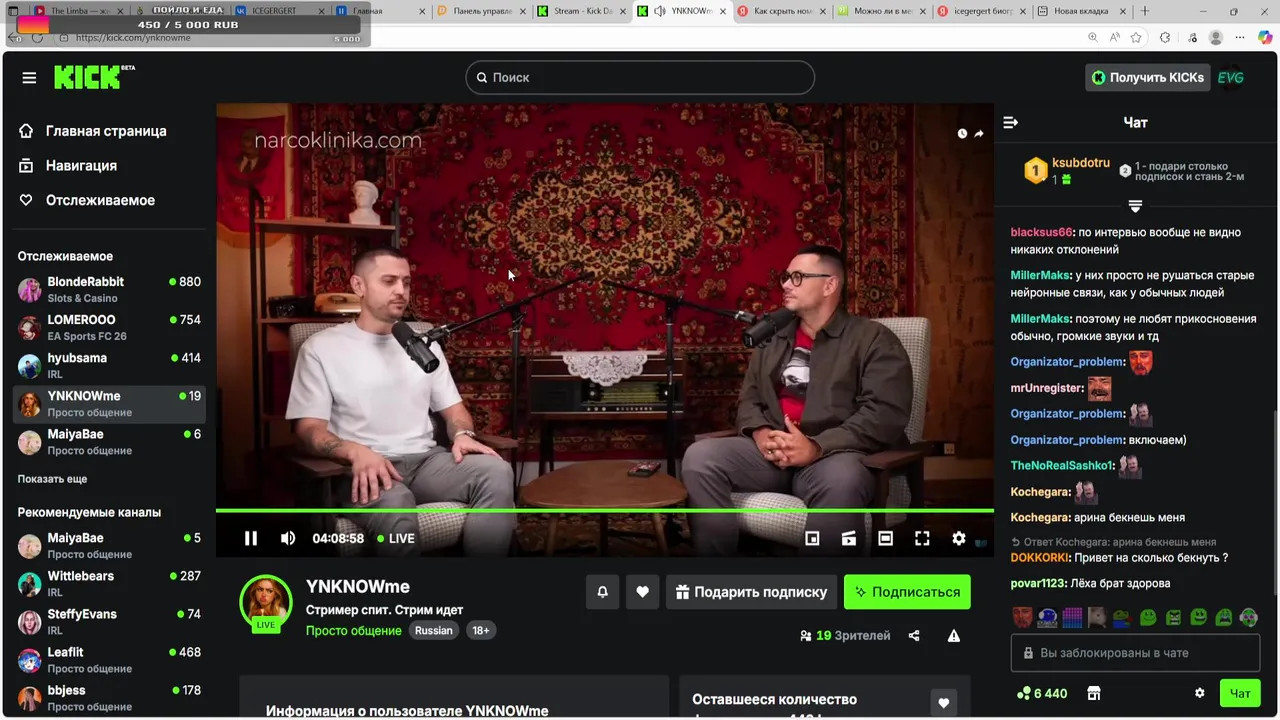The image size is (1280, 720).
Task: Enter fullscreen in the video player
Action: click(922, 538)
